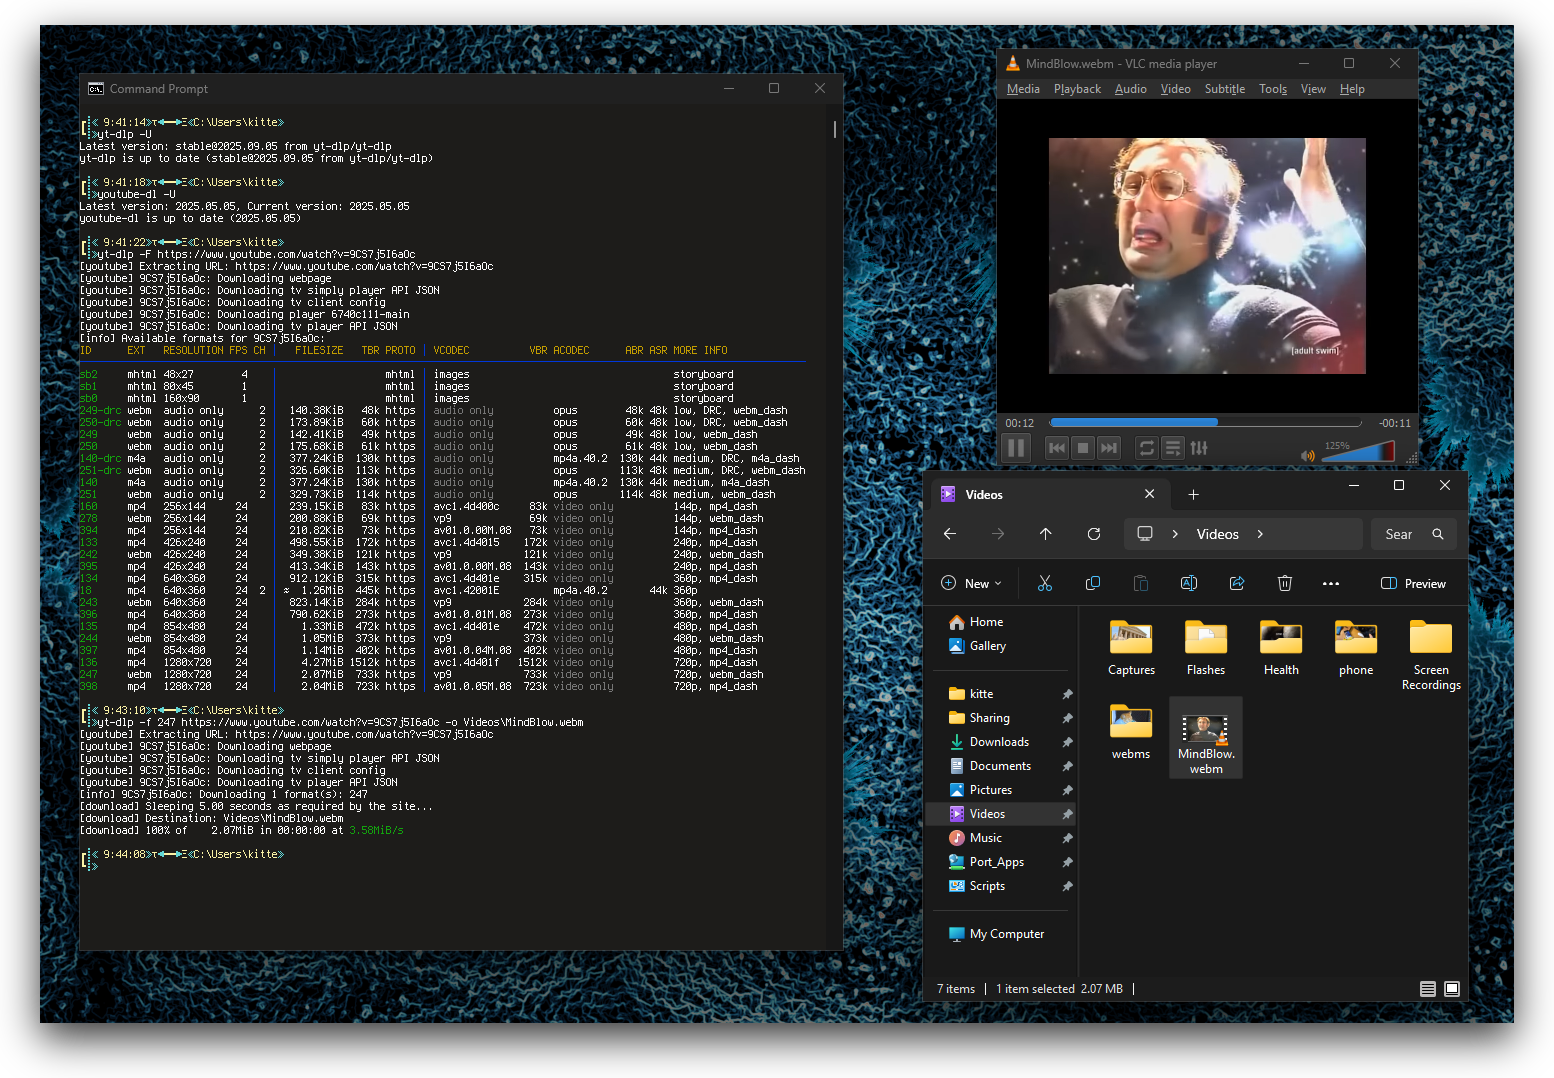Click the Rename icon in Explorer toolbar
Viewport: 1554px width, 1078px height.
click(x=1189, y=583)
